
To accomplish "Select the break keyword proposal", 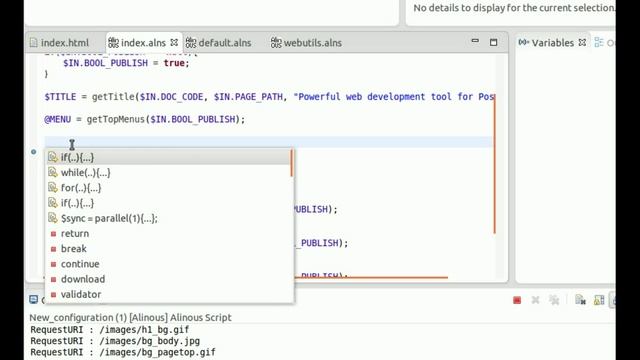I will coord(169,249).
